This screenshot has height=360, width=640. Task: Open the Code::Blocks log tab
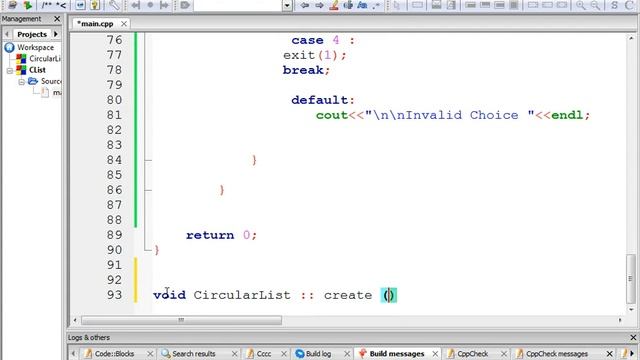tap(114, 354)
